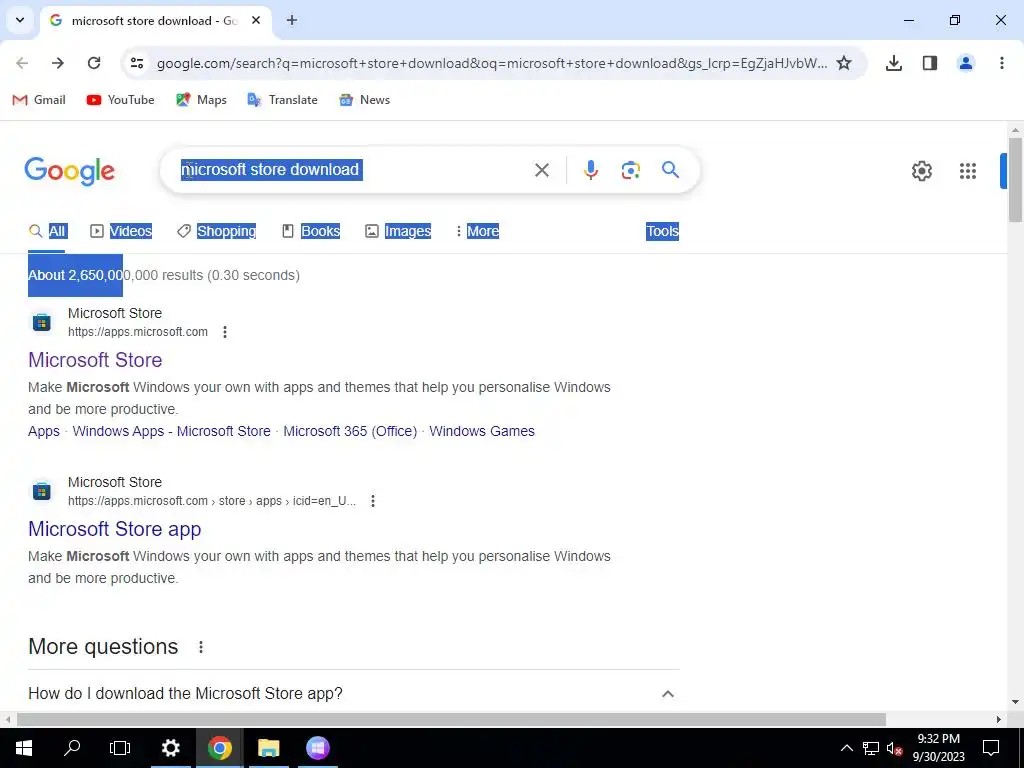Go forward to next page
The image size is (1024, 768).
point(58,63)
